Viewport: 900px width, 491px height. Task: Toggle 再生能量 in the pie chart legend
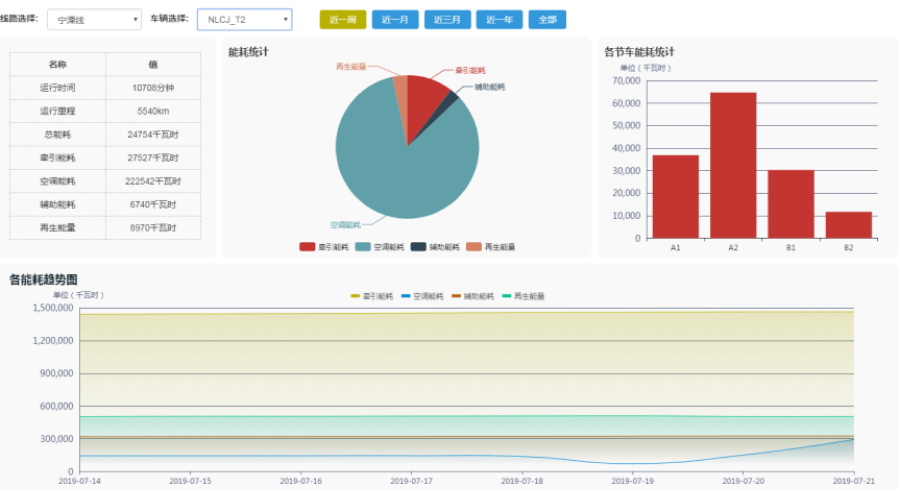[x=491, y=247]
